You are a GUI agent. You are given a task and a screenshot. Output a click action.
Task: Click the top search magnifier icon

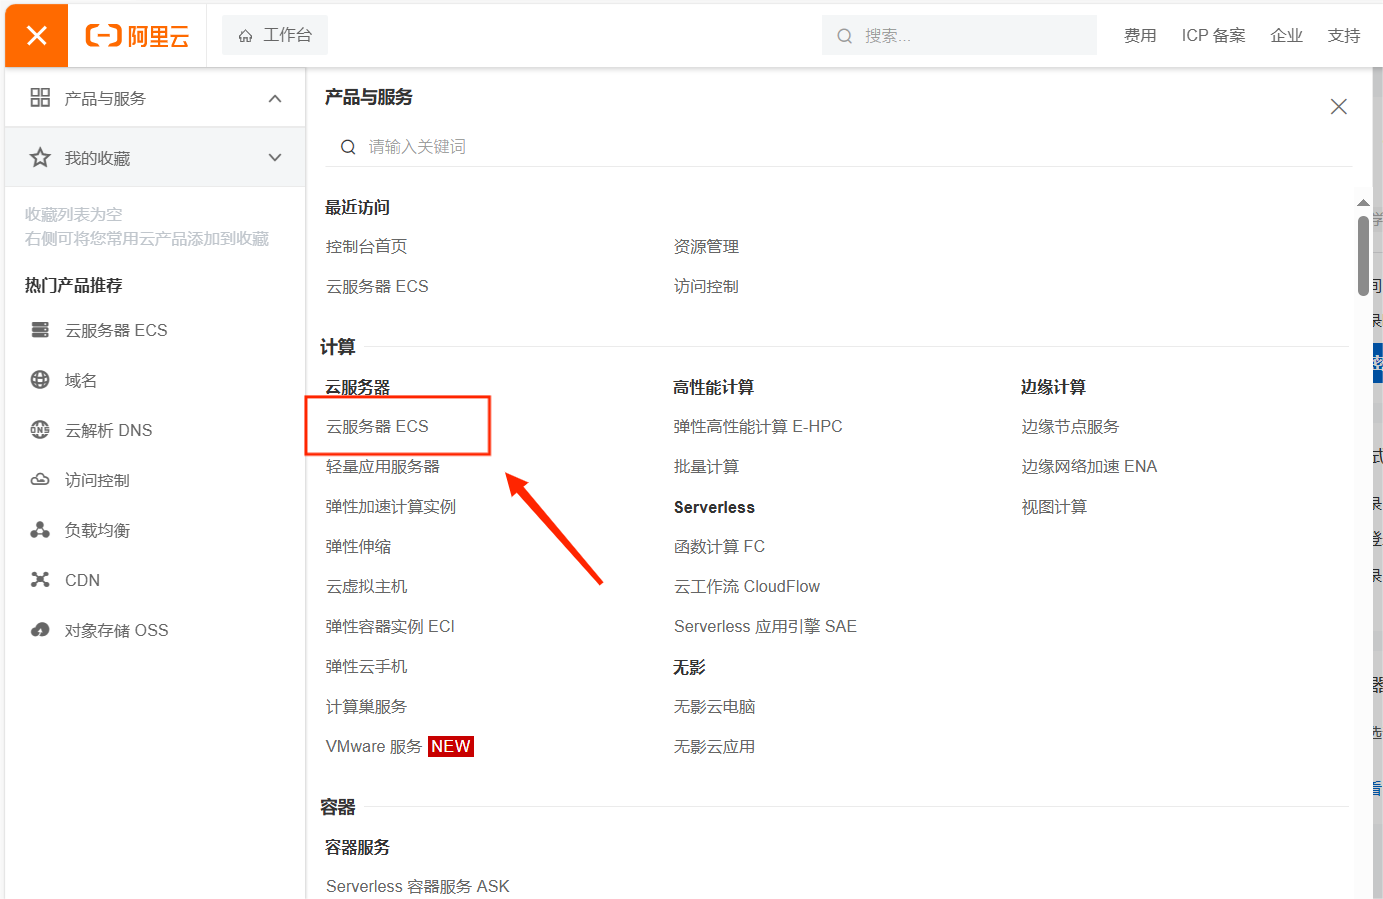845,36
